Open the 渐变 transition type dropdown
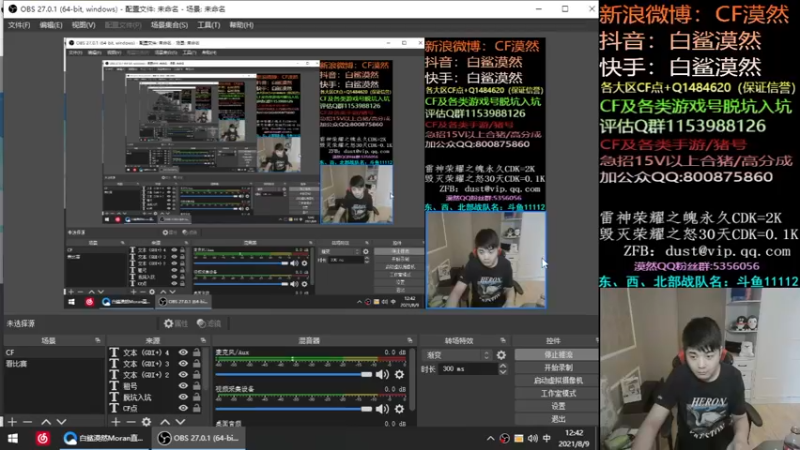 (x=458, y=355)
